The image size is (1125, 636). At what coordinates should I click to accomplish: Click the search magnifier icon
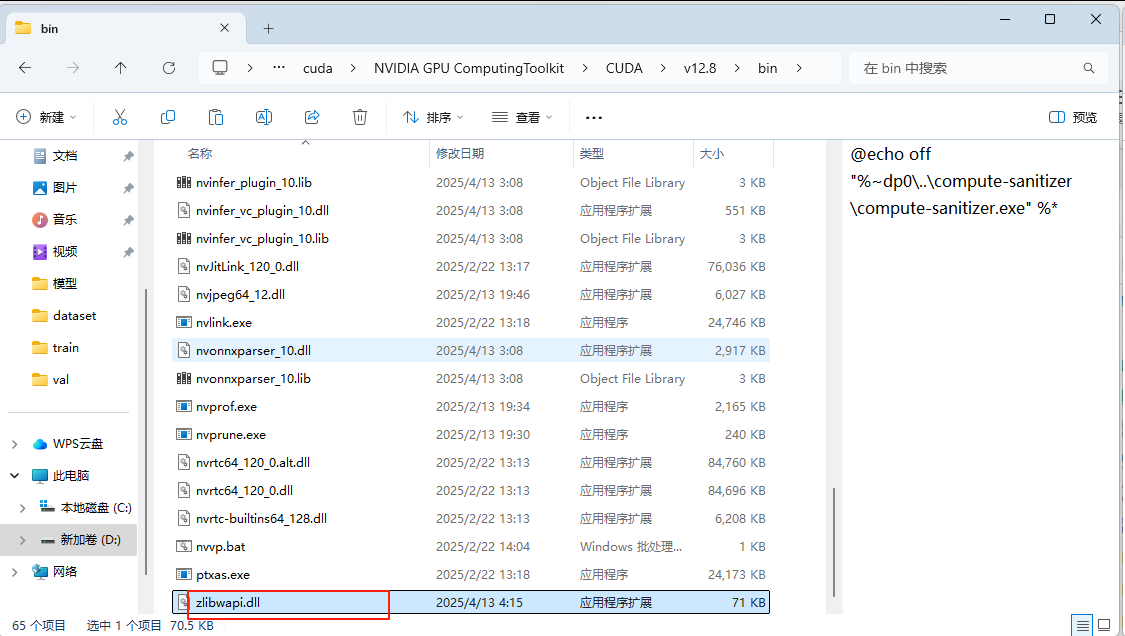(1088, 67)
